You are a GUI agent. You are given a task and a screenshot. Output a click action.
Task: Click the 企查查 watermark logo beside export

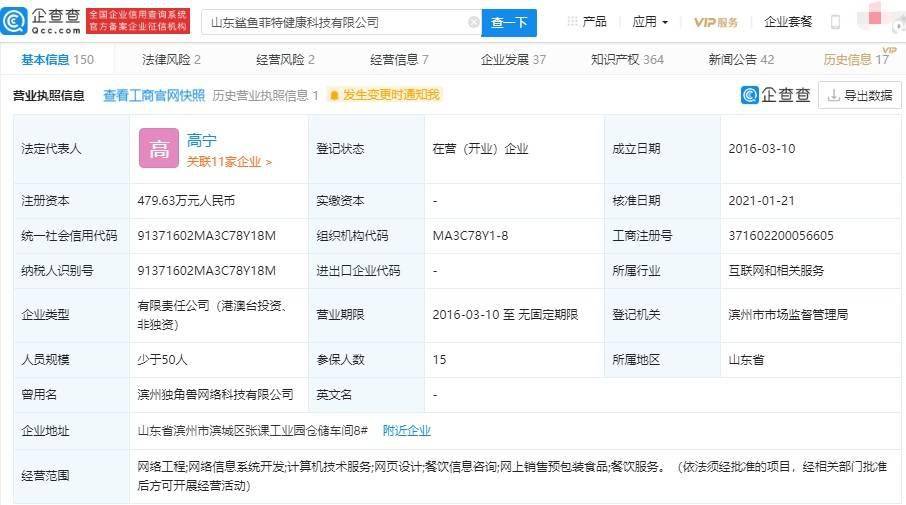pyautogui.click(x=776, y=95)
